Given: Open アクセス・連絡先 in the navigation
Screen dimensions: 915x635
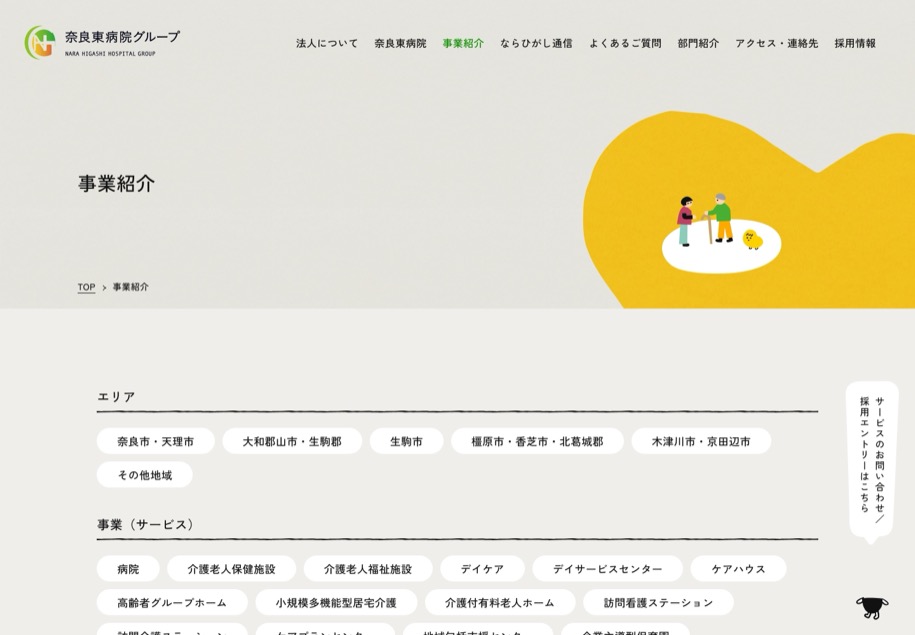Looking at the screenshot, I should point(777,43).
